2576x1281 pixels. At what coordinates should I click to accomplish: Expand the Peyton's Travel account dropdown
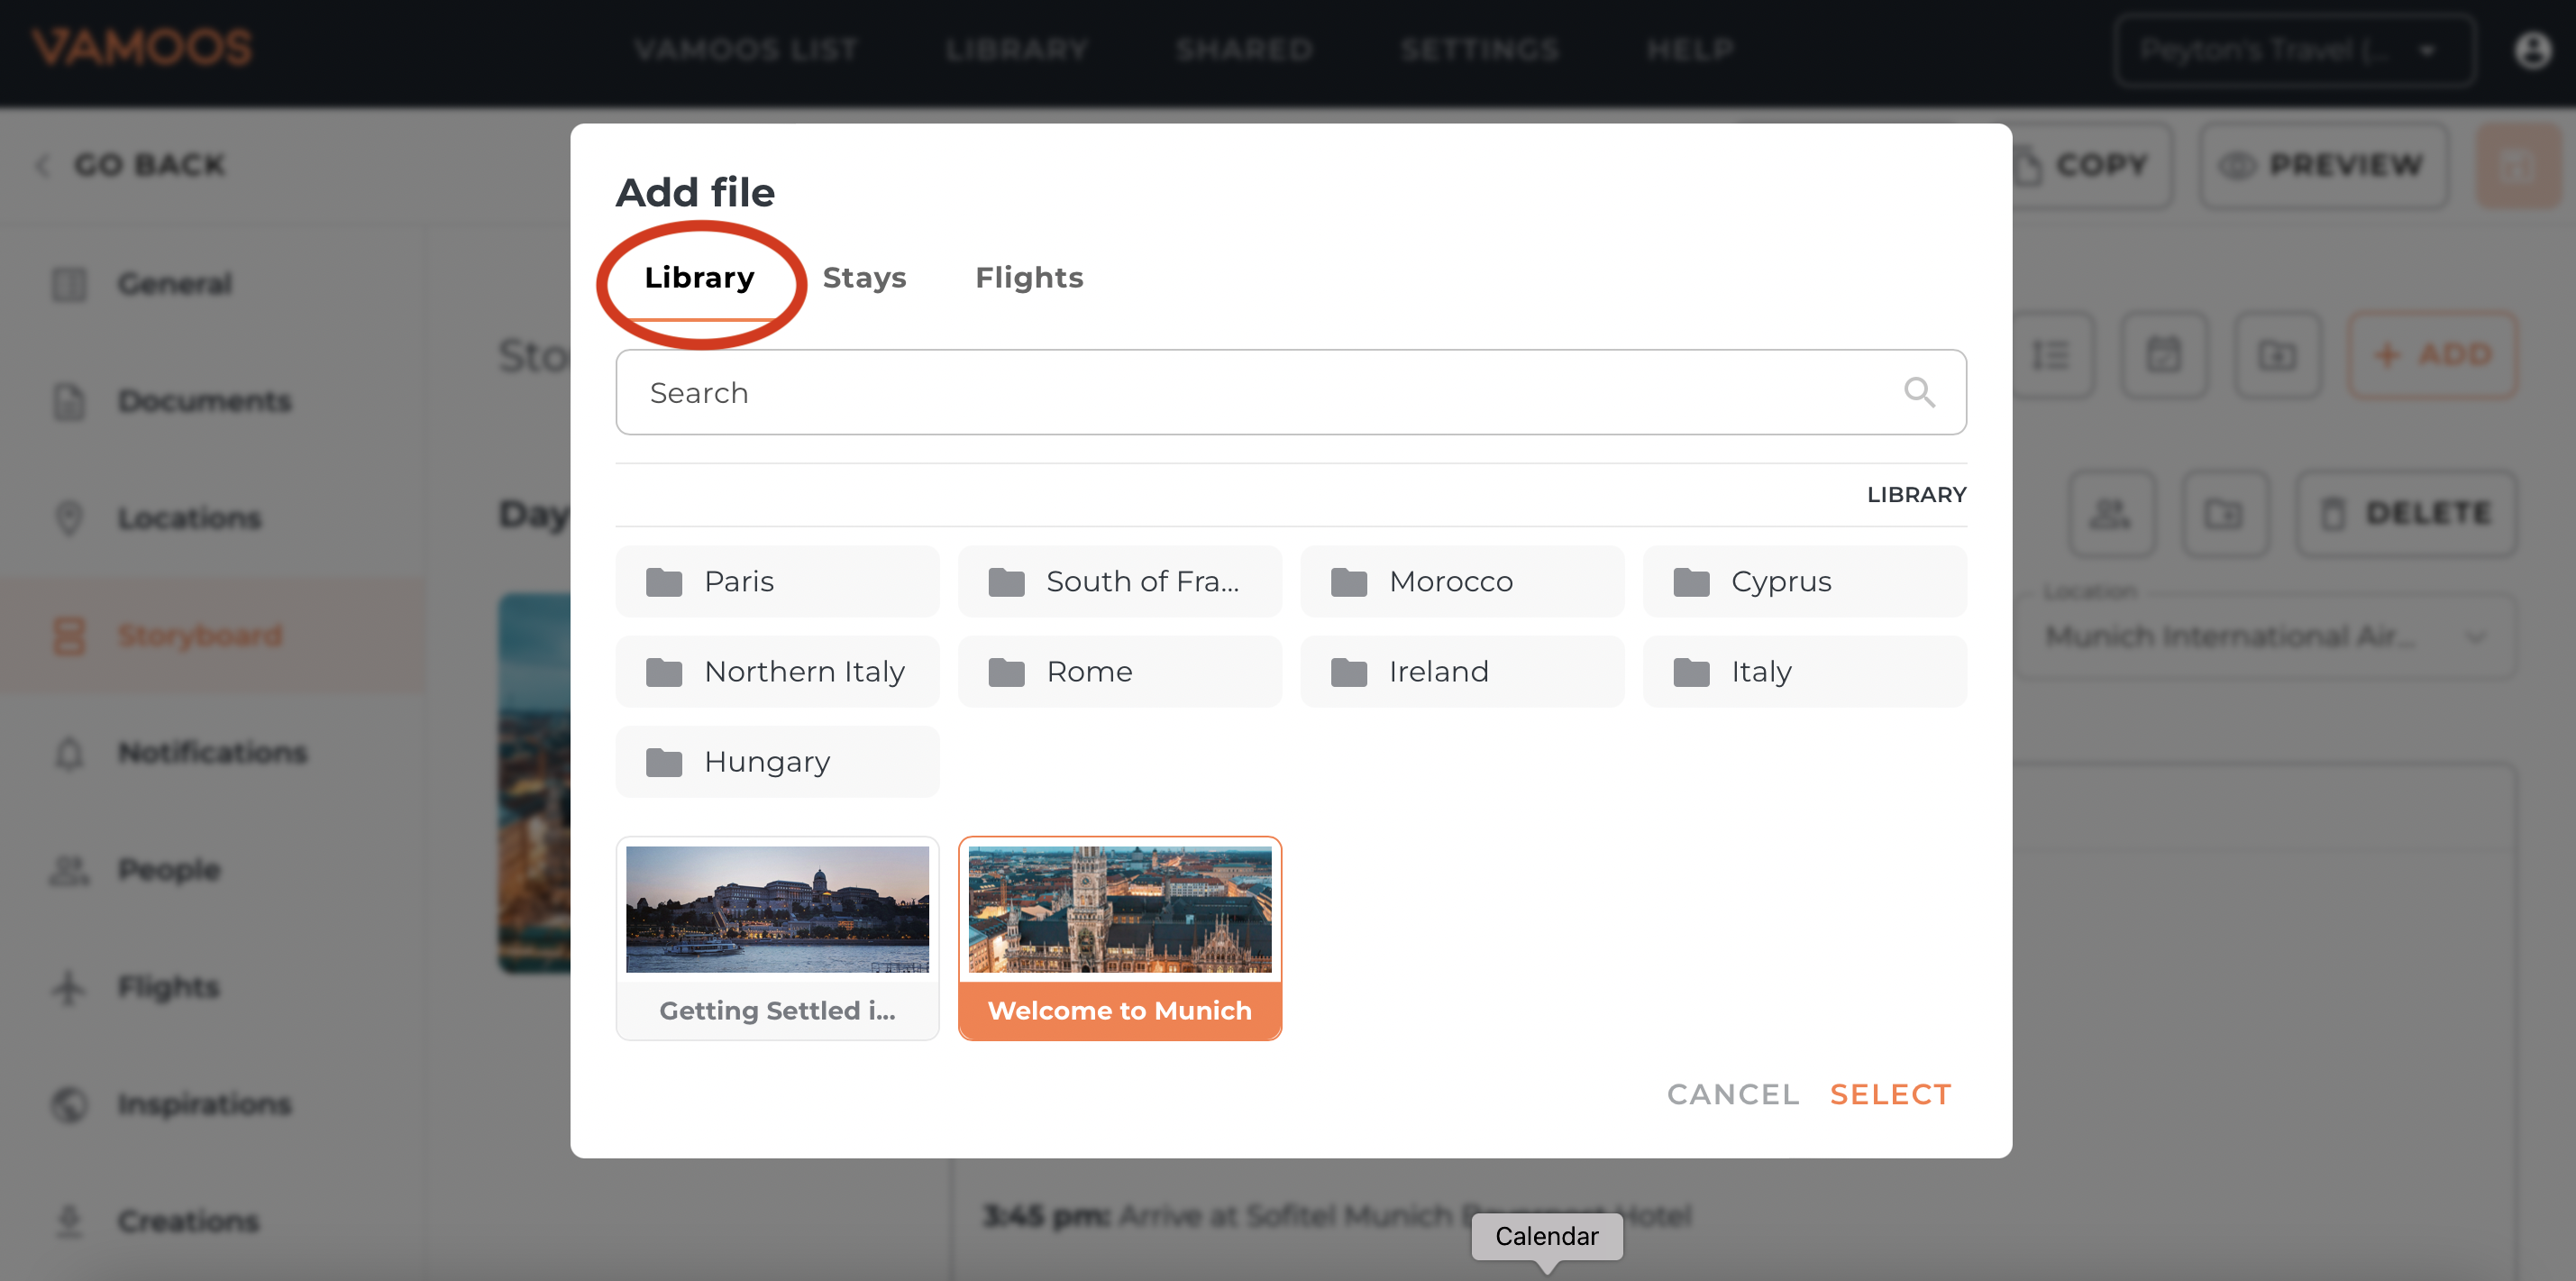click(x=2294, y=50)
